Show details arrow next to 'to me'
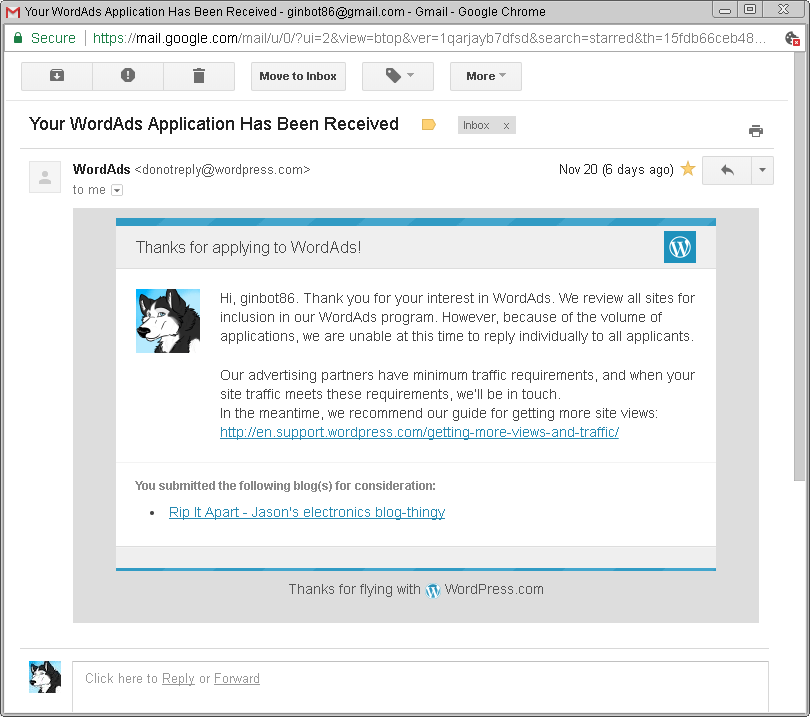The height and width of the screenshot is (717, 810). click(x=117, y=190)
